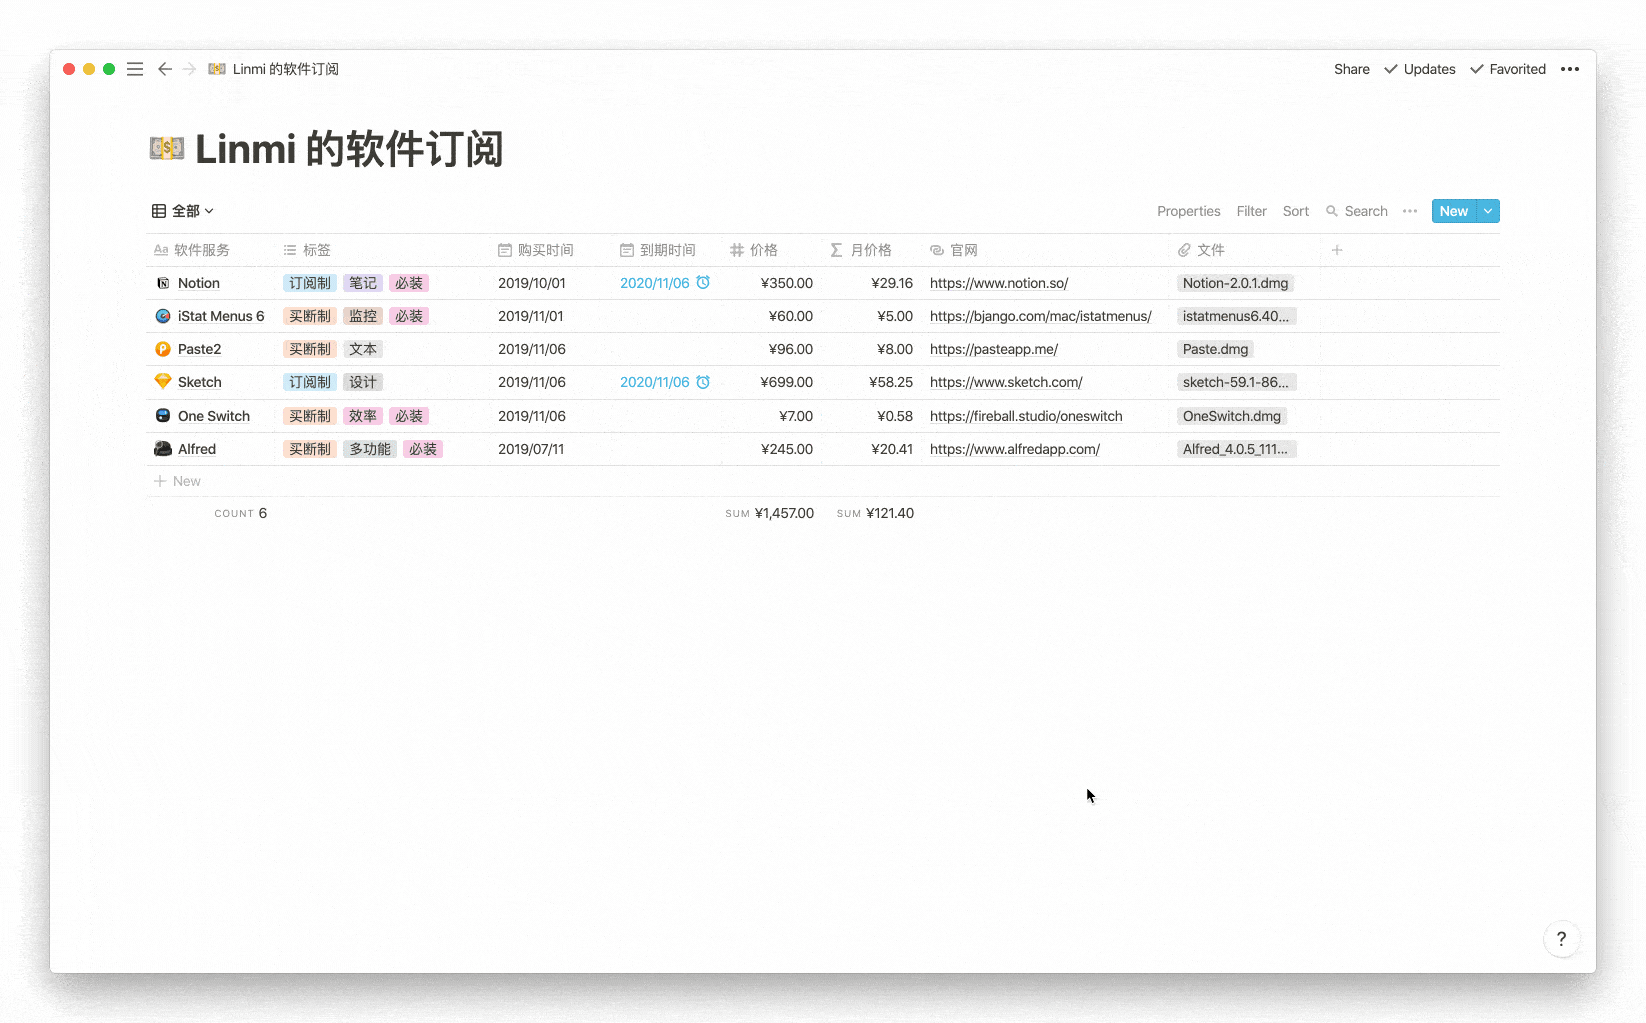
Task: Click the breadcrumb Linmi 的软件订阅 in the top bar
Action: 286,69
